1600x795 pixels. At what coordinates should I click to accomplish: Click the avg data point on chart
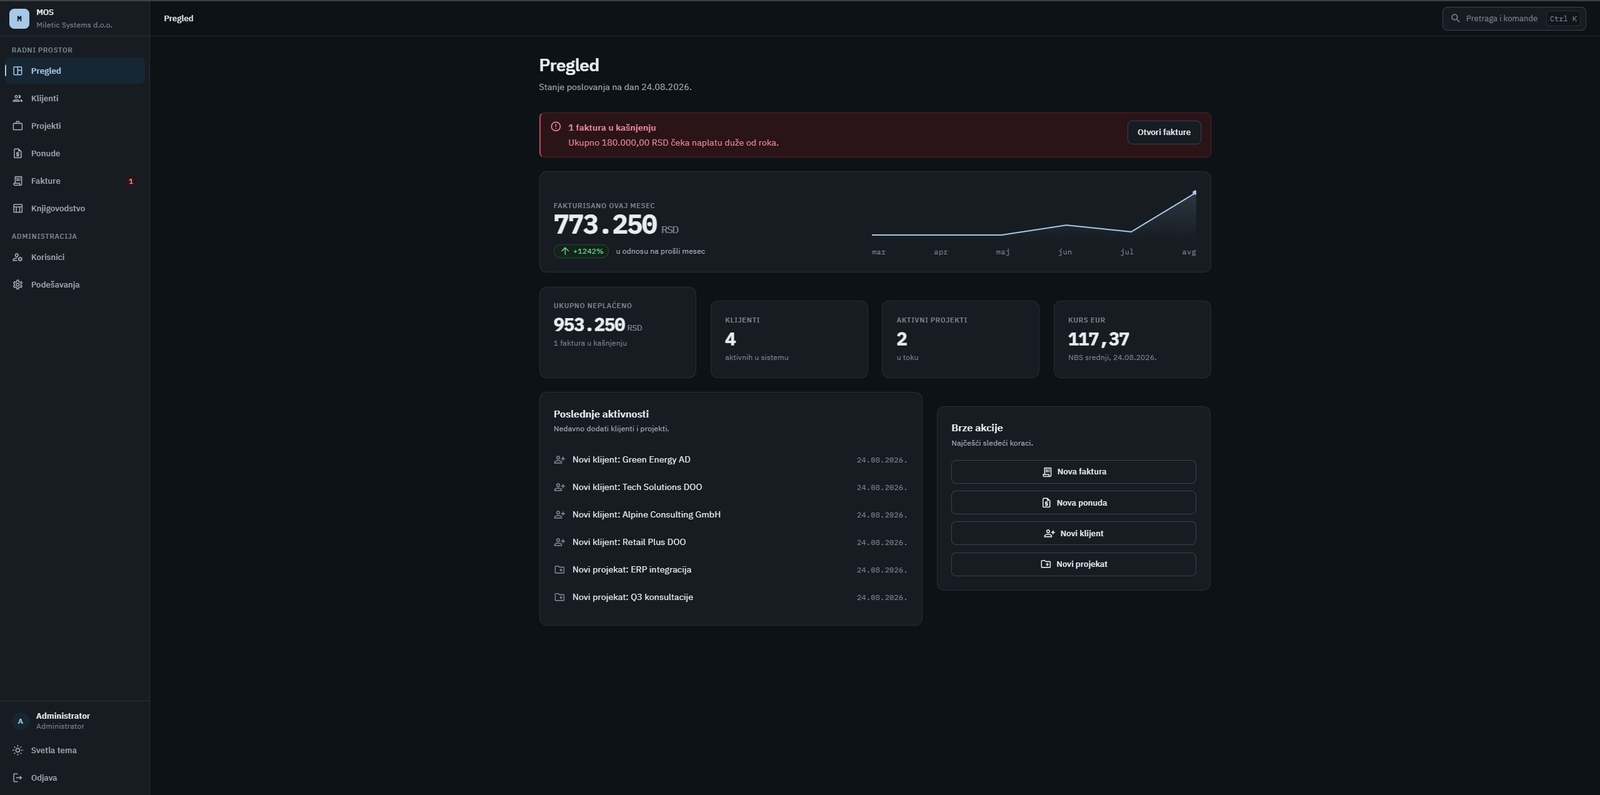point(1194,192)
